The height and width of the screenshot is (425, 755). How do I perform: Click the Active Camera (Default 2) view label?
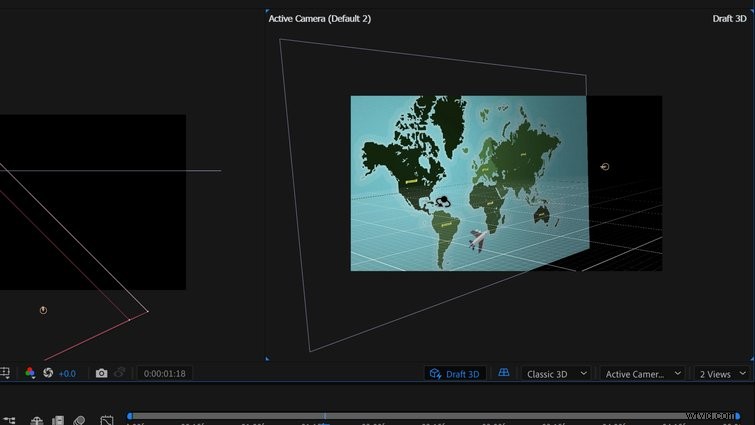320,19
